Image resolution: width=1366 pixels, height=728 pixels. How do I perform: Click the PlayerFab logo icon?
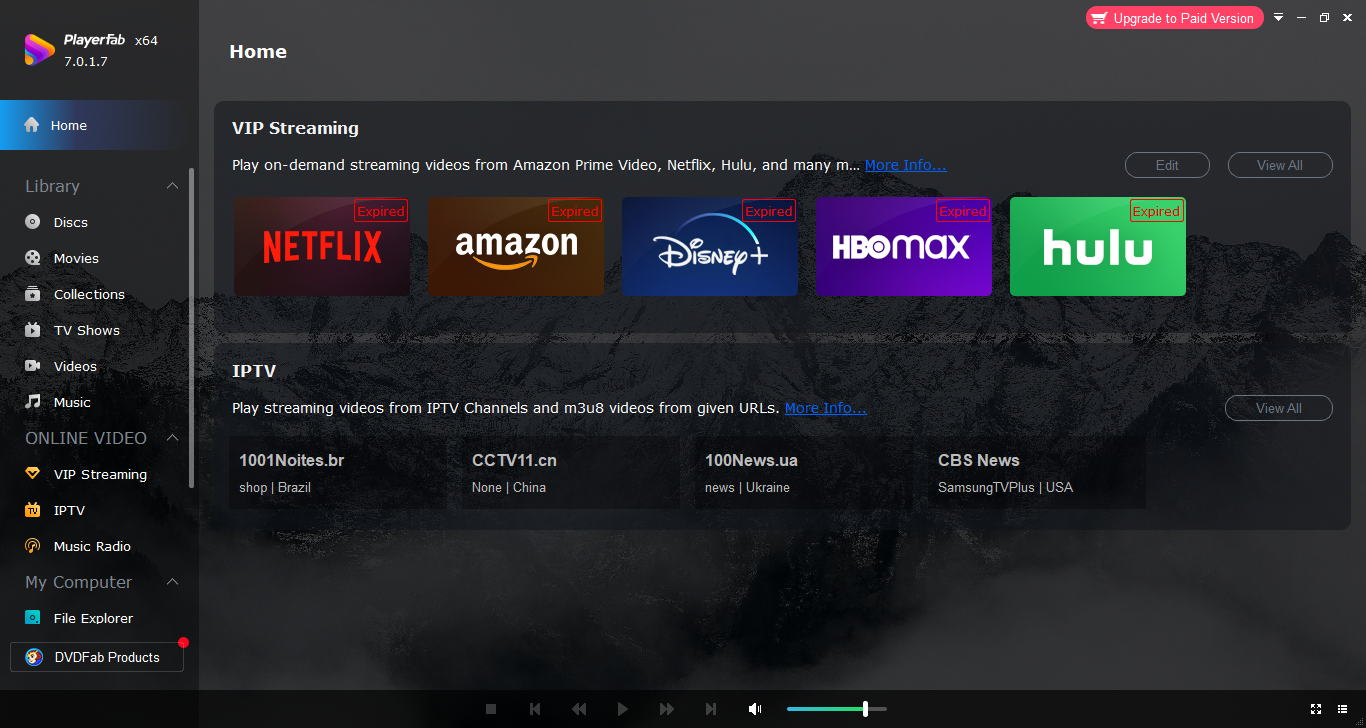click(x=40, y=50)
